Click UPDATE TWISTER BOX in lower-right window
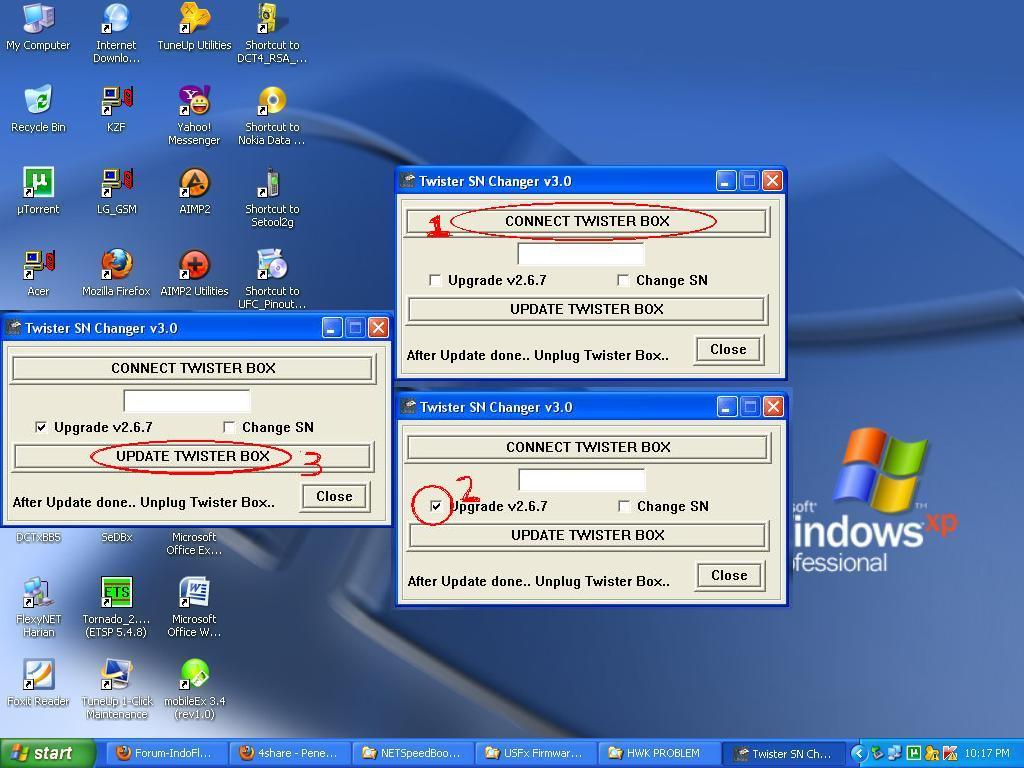Viewport: 1024px width, 768px height. pos(588,535)
